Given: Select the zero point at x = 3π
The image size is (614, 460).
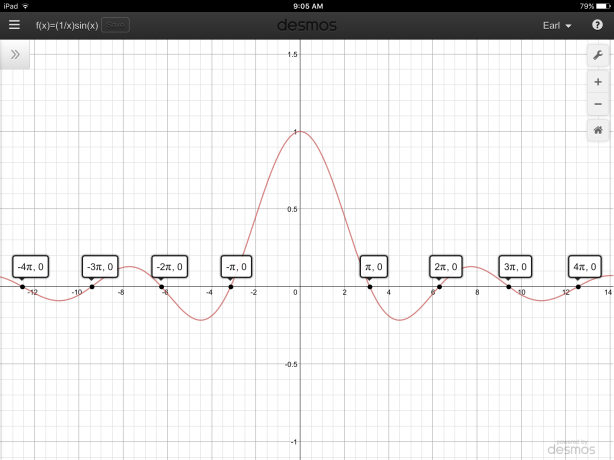Looking at the screenshot, I should tap(509, 287).
